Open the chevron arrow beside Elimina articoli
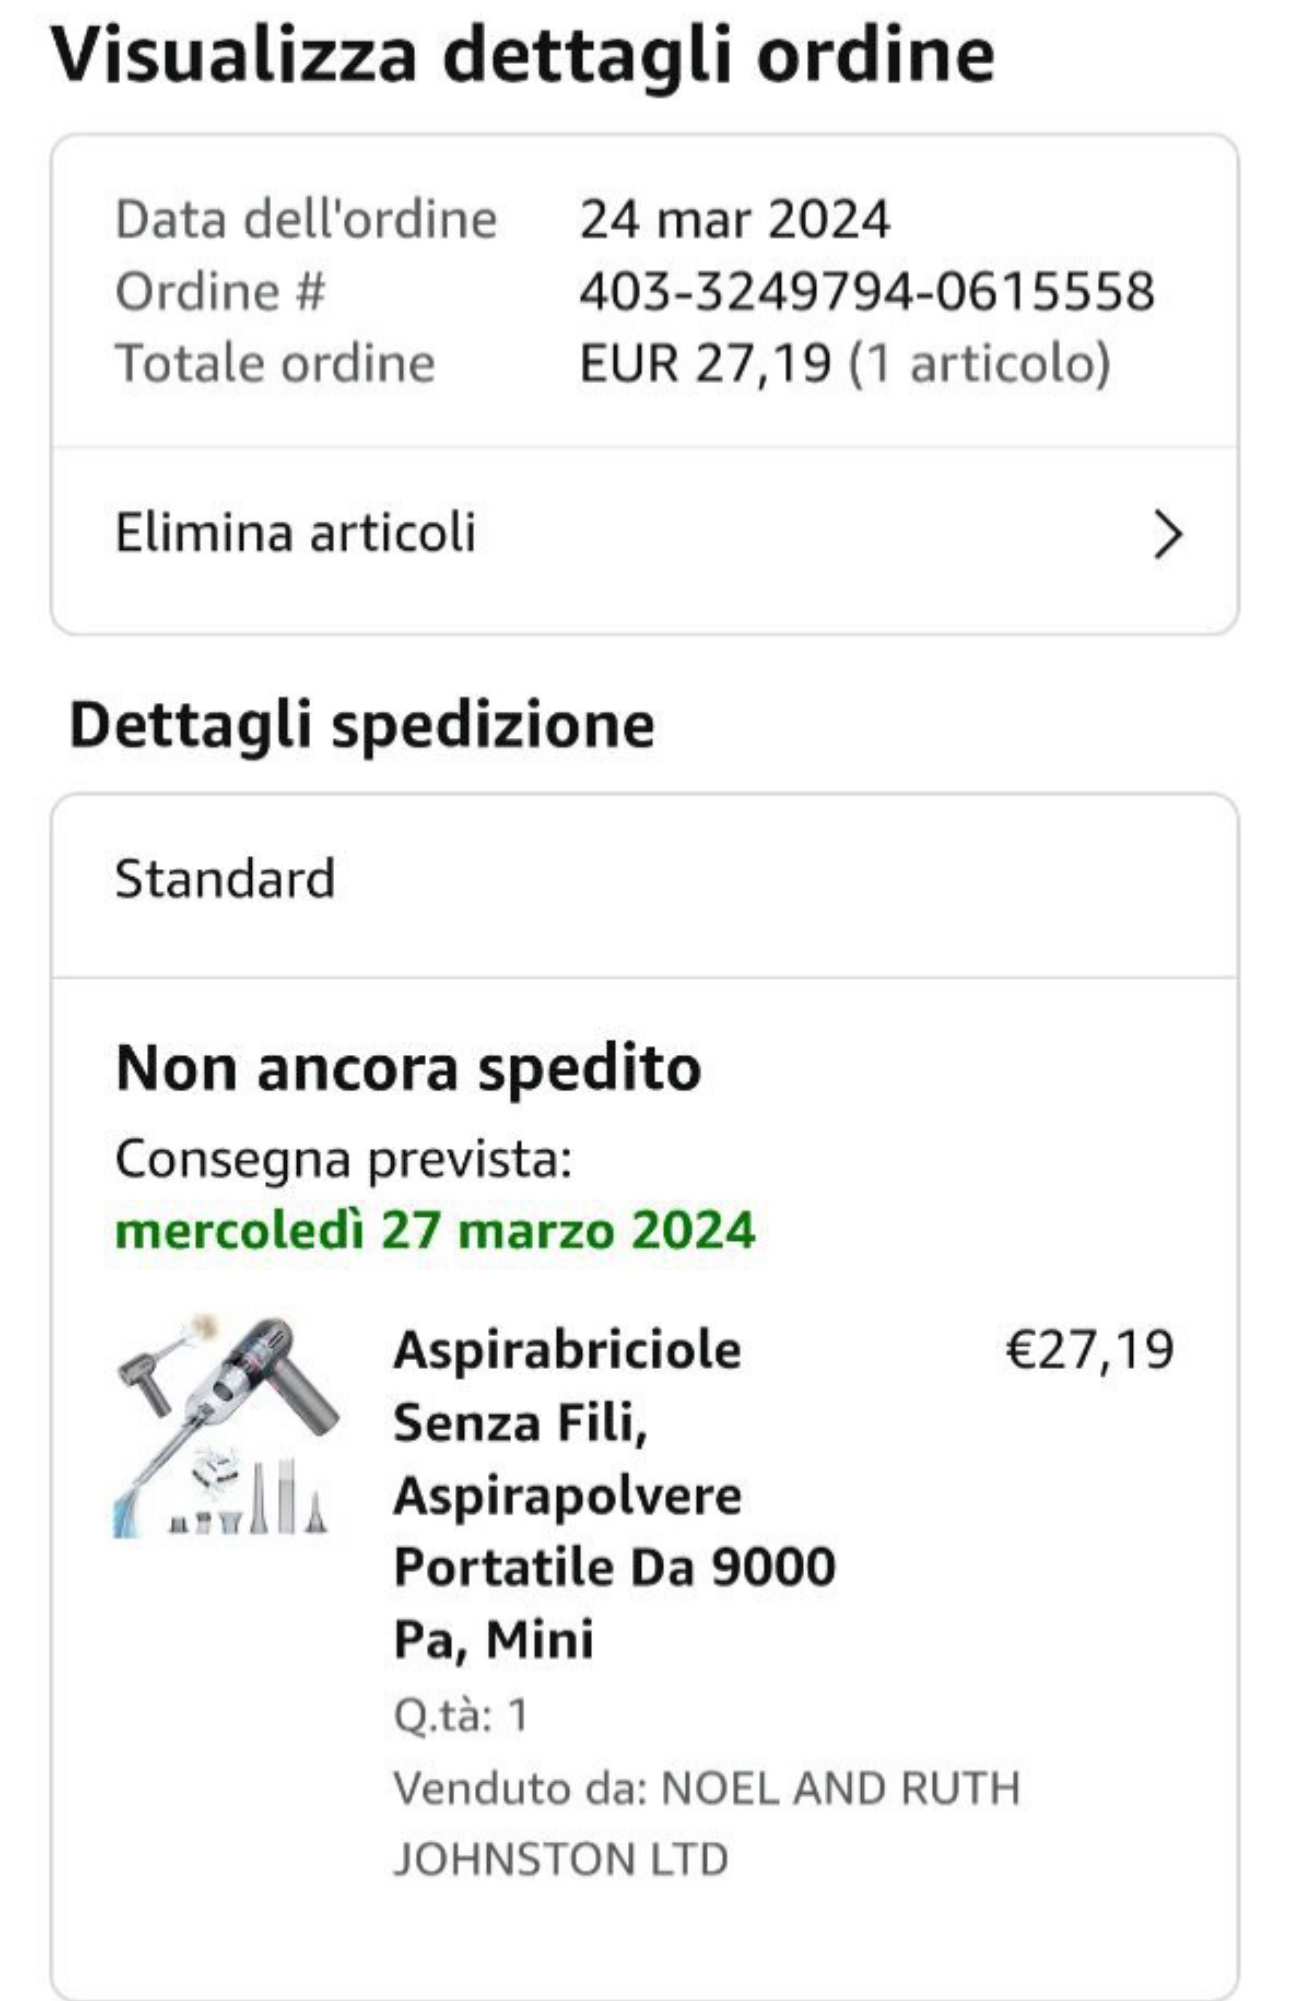 (x=1167, y=534)
